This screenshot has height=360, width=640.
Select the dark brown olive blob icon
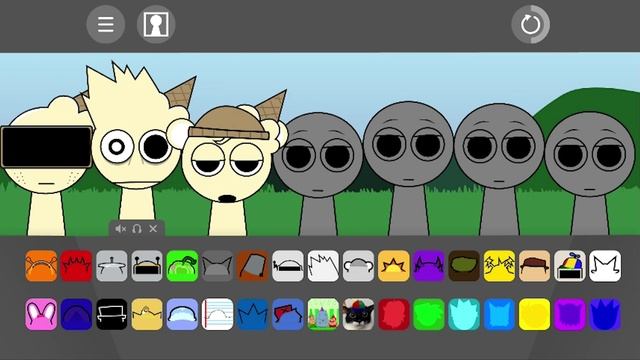464,266
